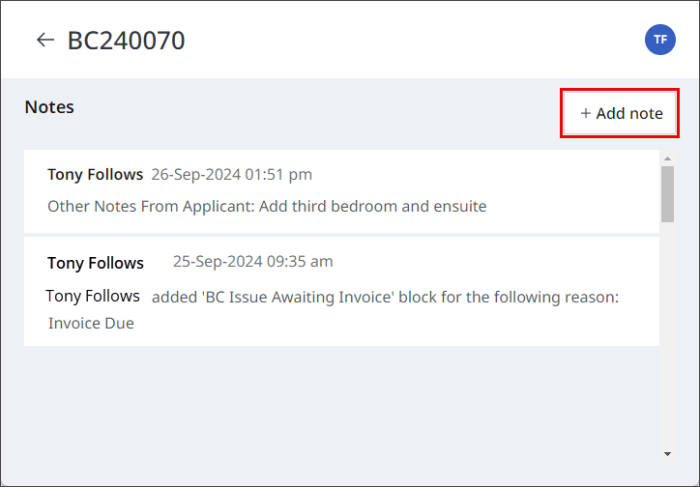This screenshot has height=487, width=700.
Task: Click the 26-Sep-2024 01:51 pm timestamp
Action: pos(231,174)
